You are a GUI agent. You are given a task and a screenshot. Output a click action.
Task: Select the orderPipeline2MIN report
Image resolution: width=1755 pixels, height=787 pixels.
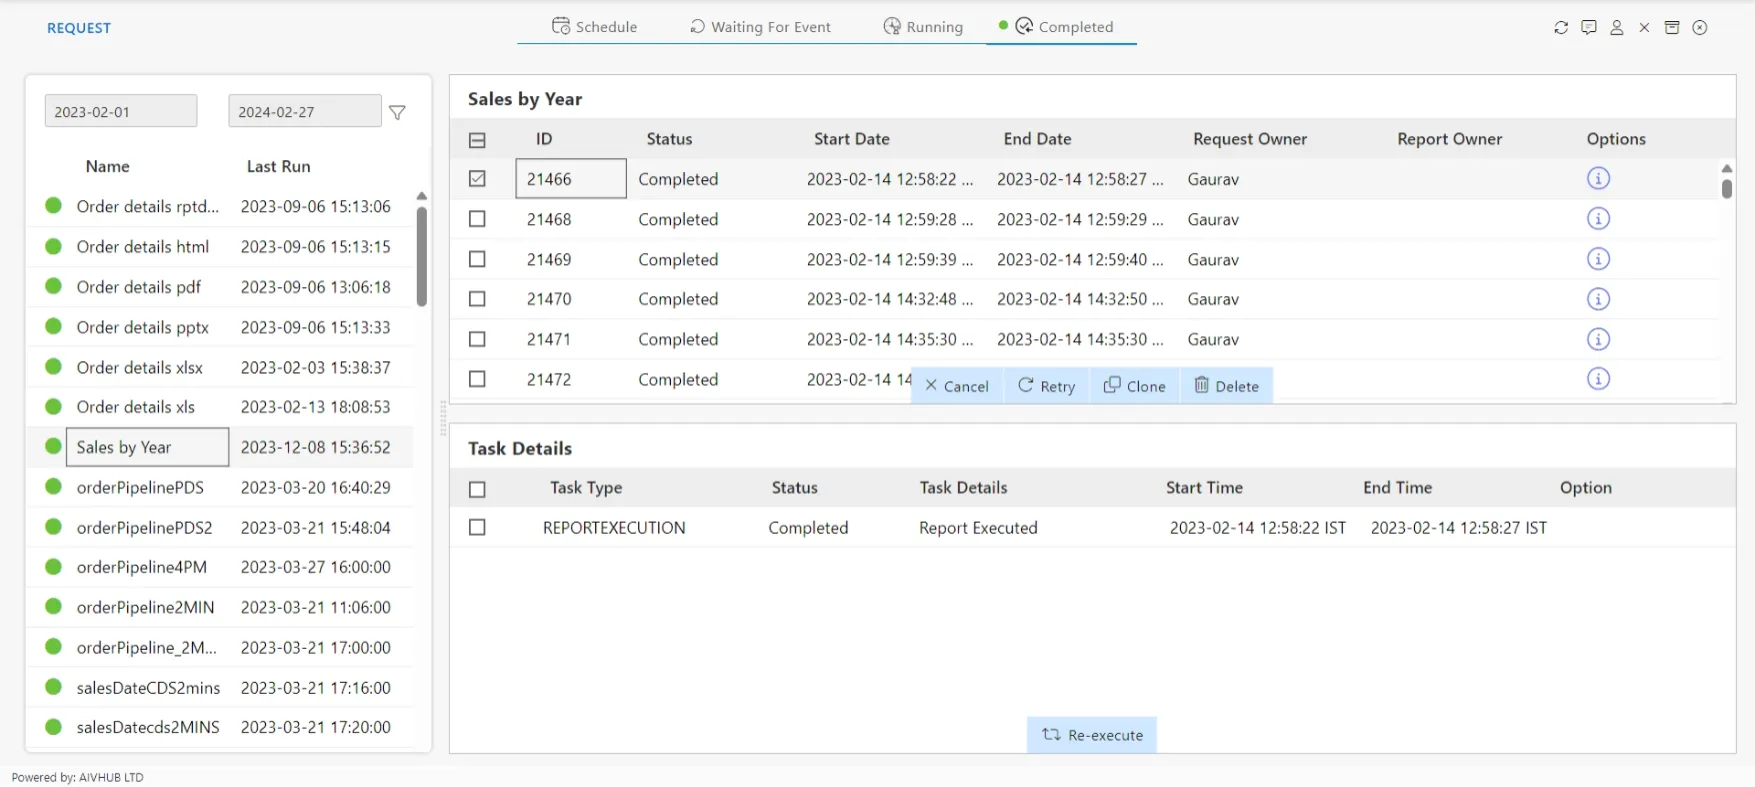click(145, 607)
